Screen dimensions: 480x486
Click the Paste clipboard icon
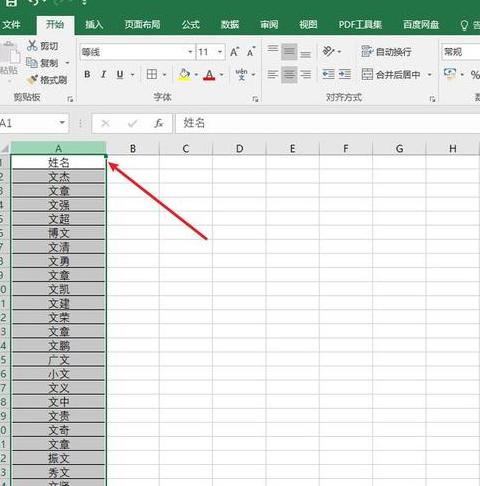click(10, 53)
